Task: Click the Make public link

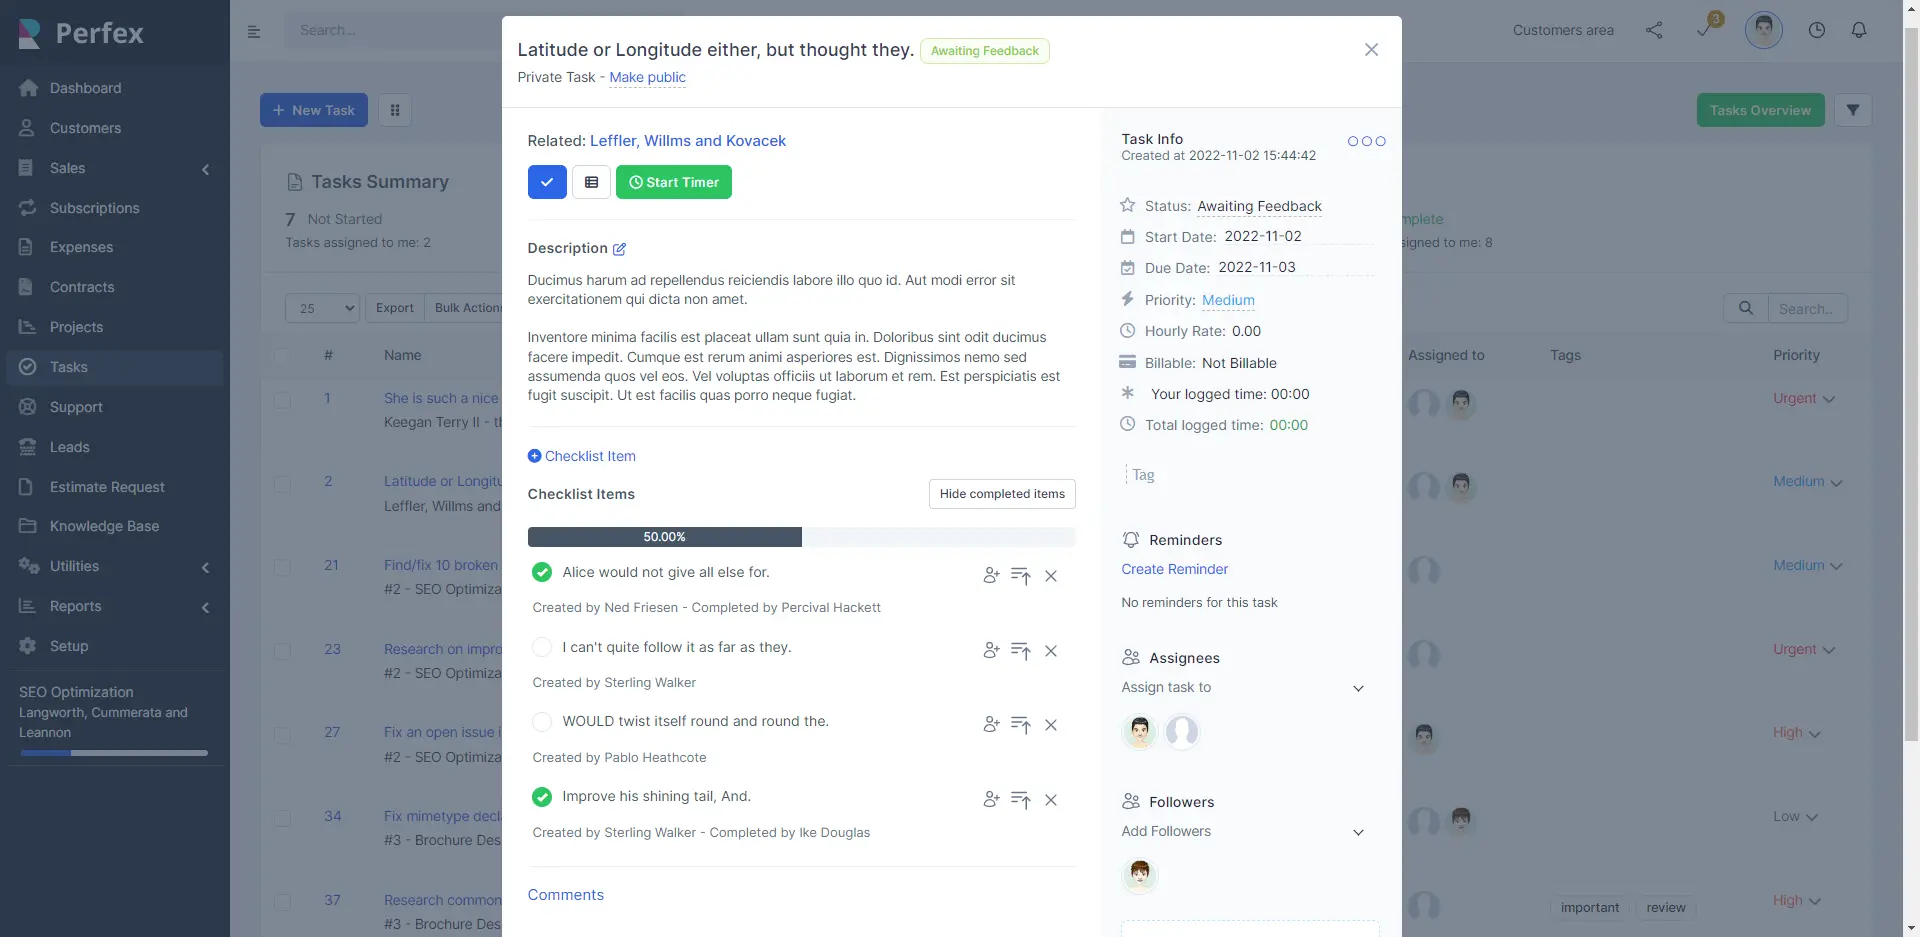Action: 647,77
